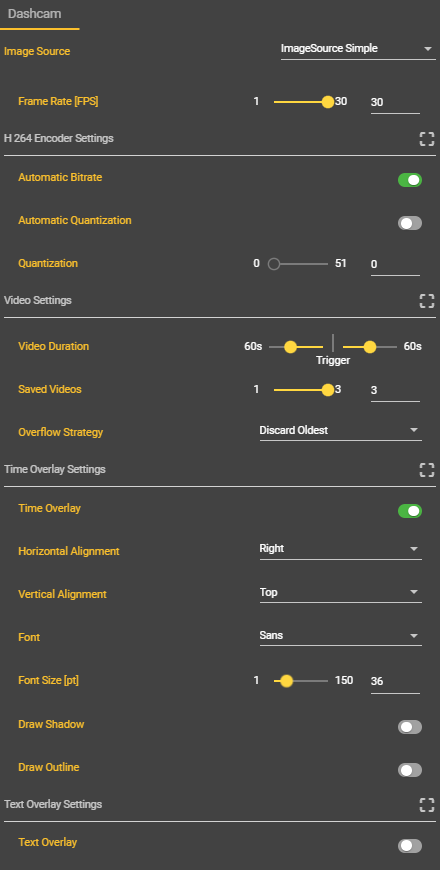The image size is (440, 870).
Task: Open the Font dropdown showing Sans
Action: (x=341, y=635)
